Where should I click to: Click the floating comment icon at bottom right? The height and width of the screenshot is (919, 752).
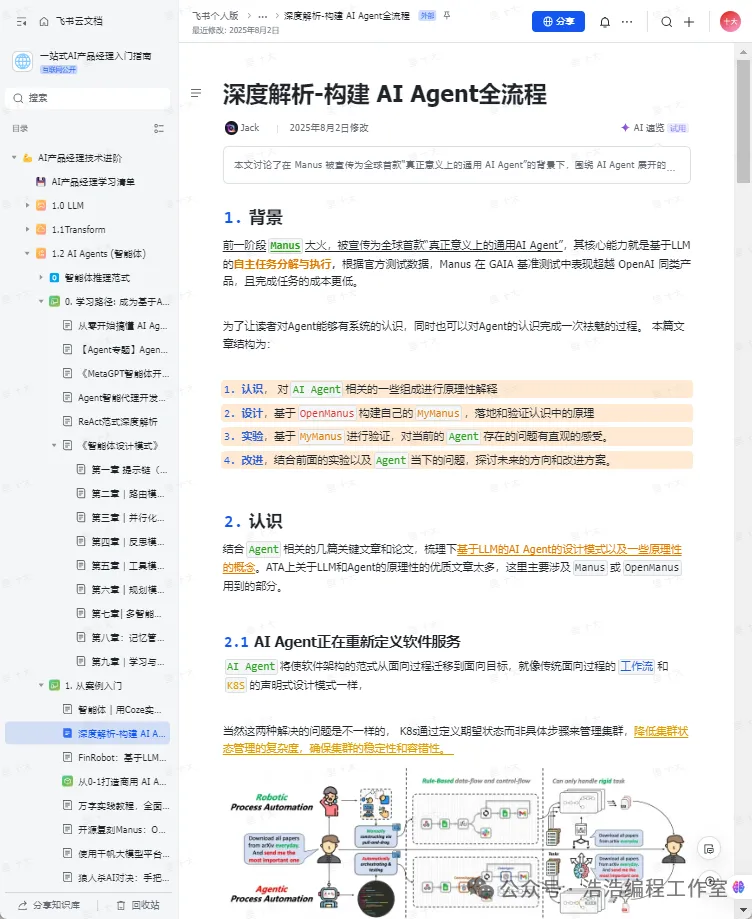709,849
